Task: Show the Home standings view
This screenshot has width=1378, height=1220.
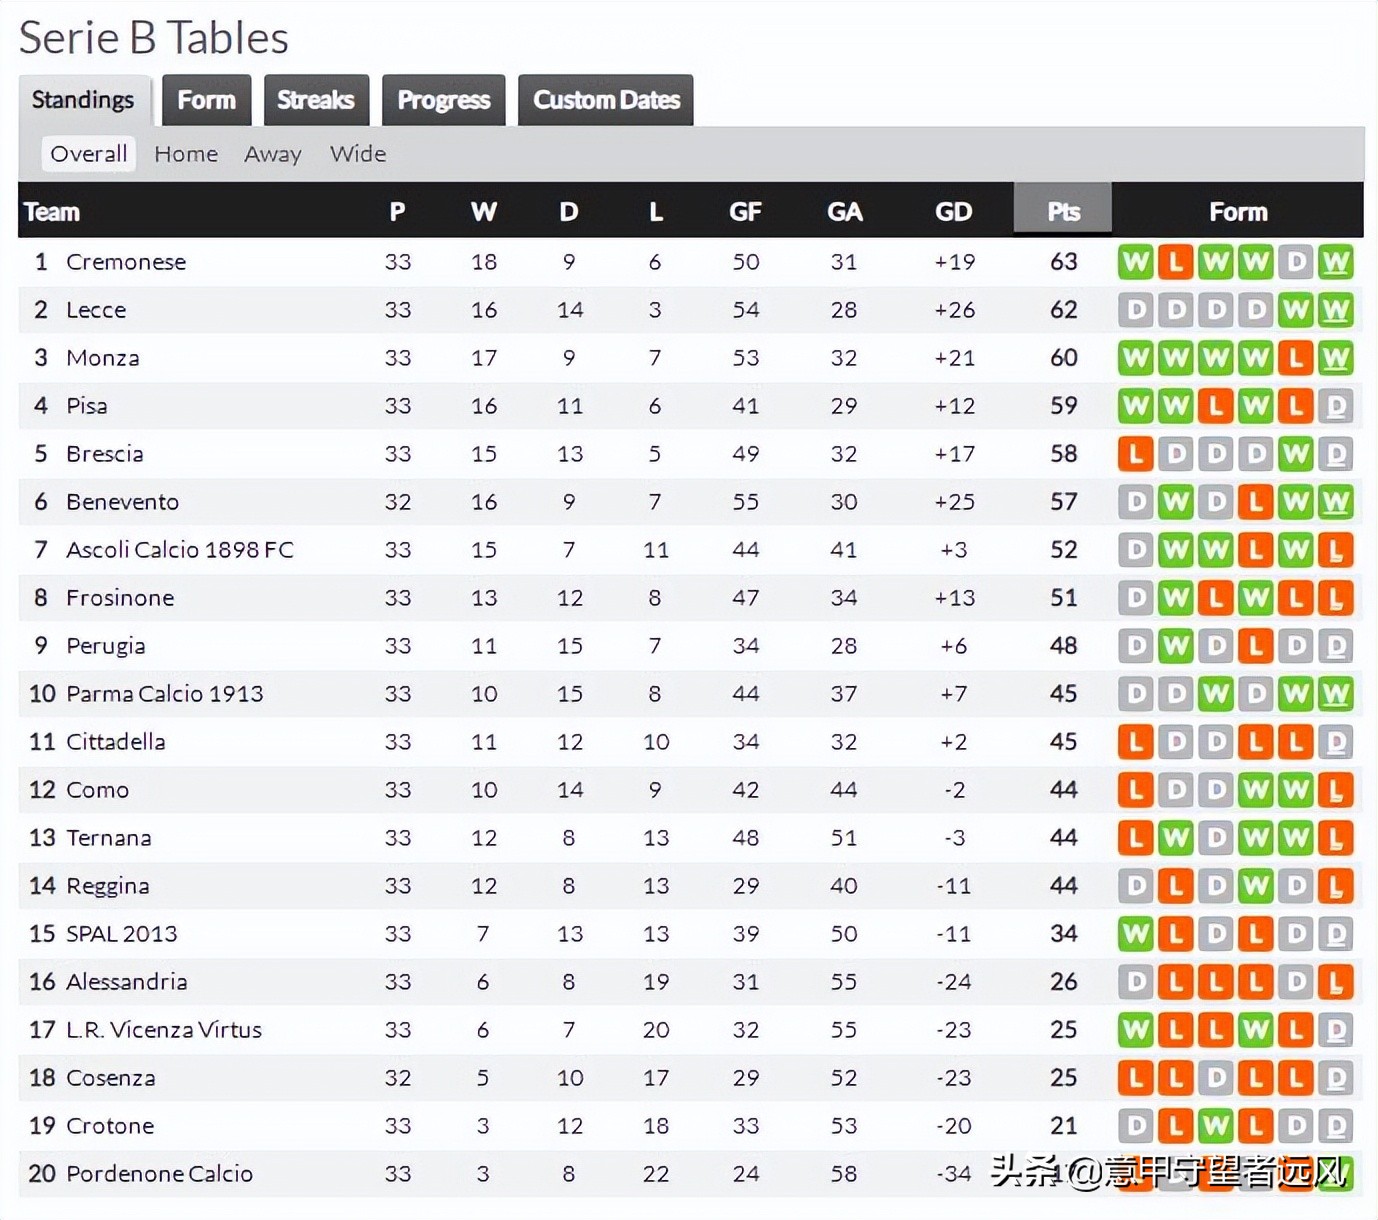Action: (186, 154)
